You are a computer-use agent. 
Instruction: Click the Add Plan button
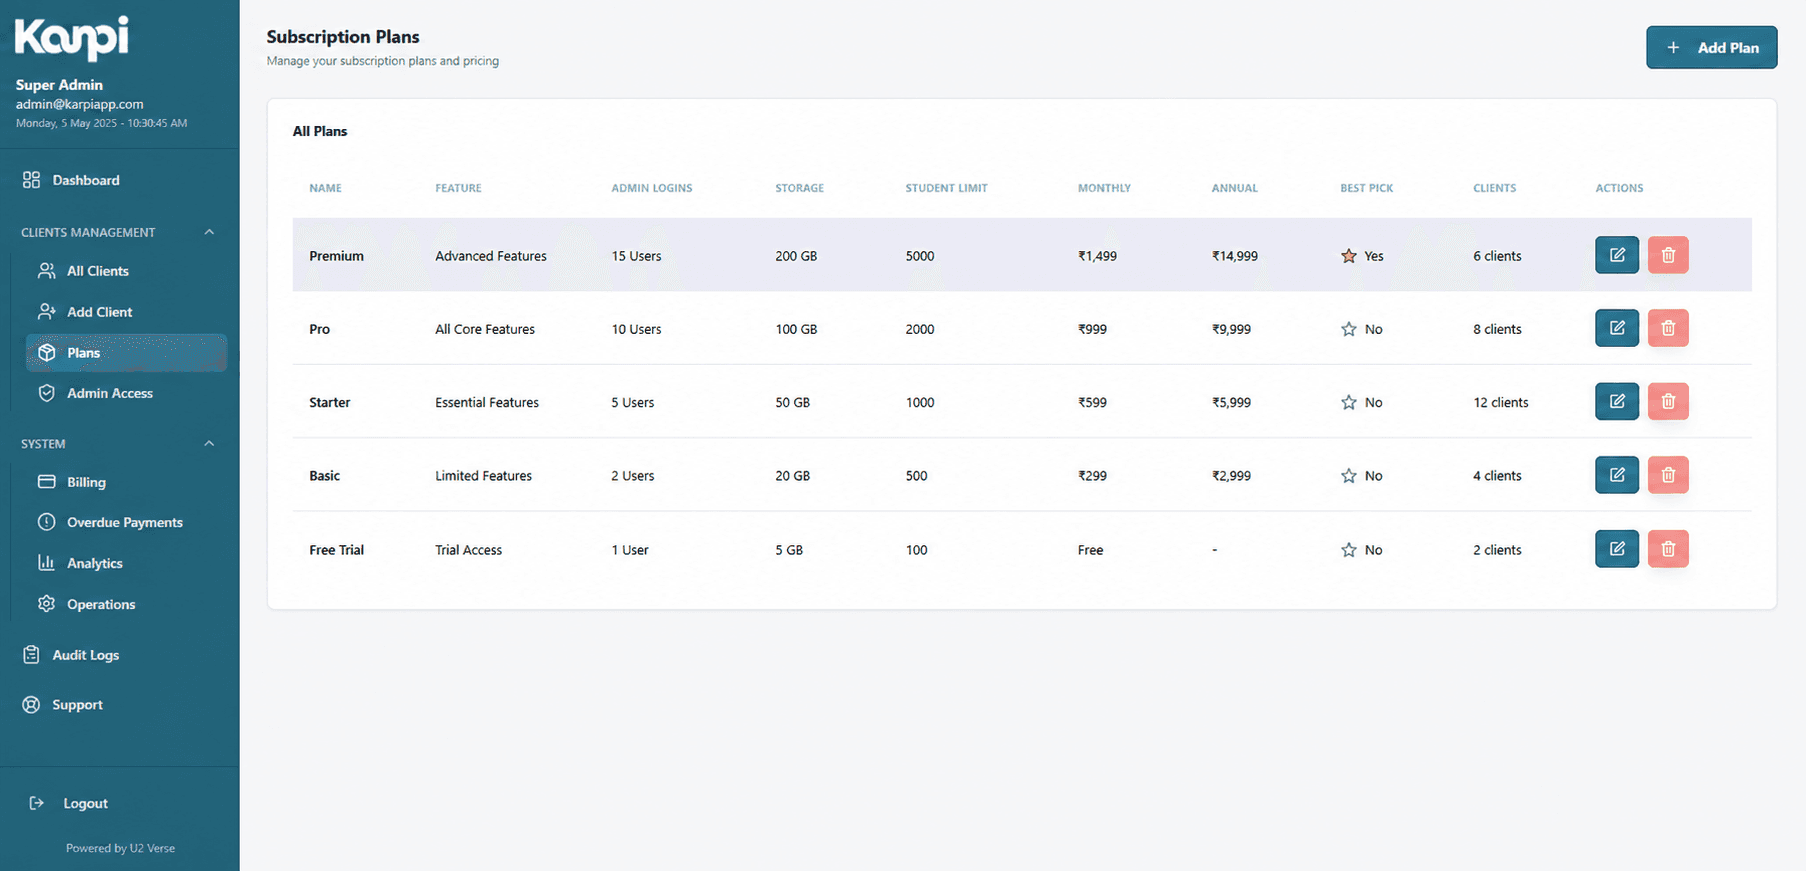pyautogui.click(x=1711, y=47)
